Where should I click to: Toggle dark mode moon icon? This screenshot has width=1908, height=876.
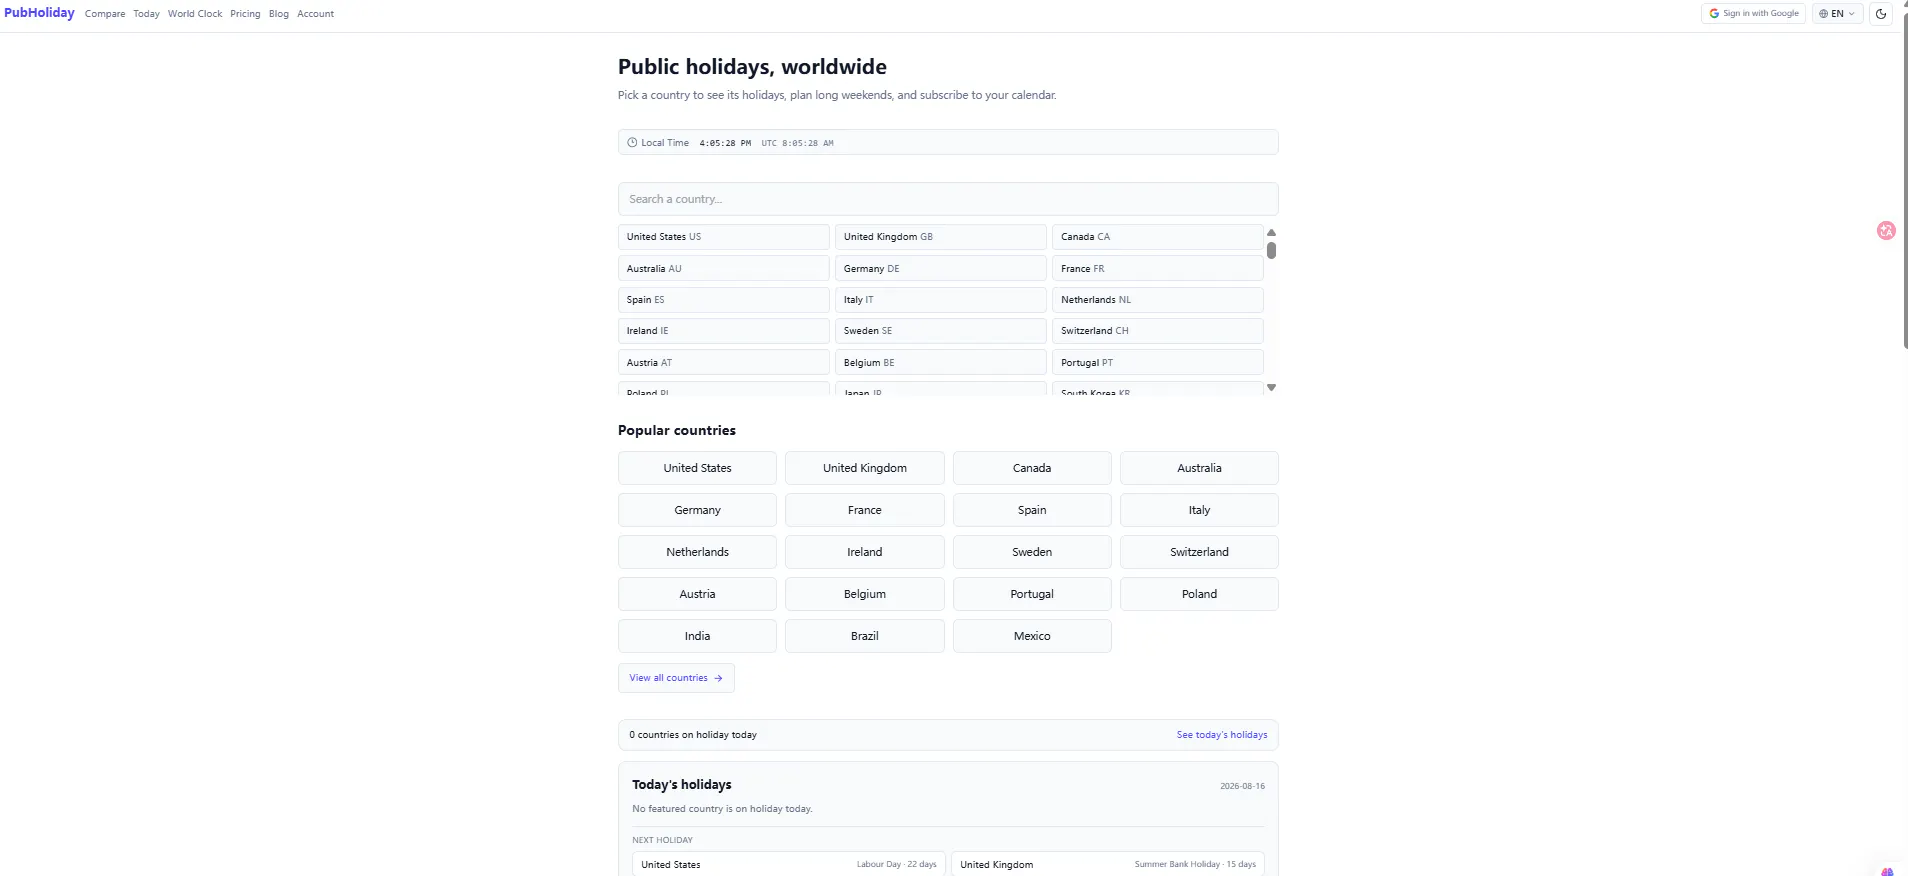[x=1881, y=14]
